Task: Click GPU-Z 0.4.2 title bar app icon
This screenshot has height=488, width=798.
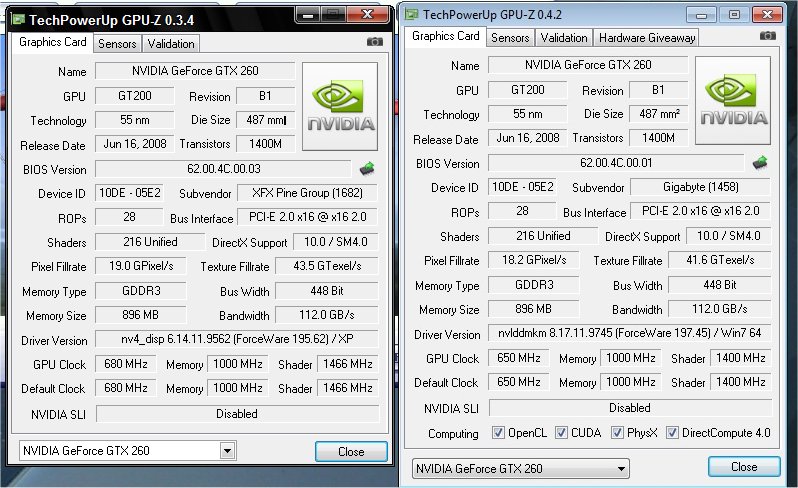Action: [x=411, y=14]
